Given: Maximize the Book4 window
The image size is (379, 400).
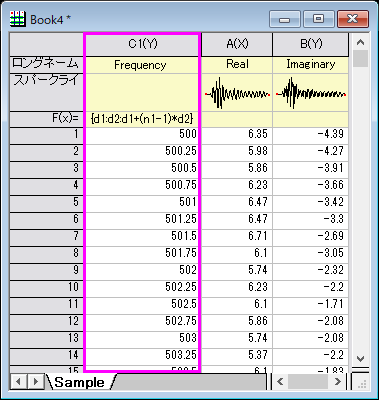Looking at the screenshot, I should (318, 19).
